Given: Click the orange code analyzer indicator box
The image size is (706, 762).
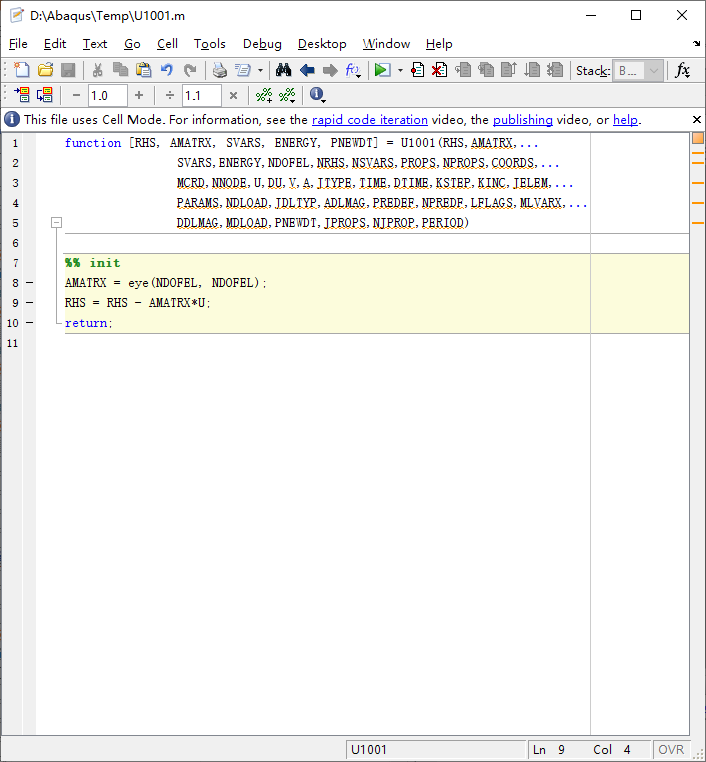Looking at the screenshot, I should (x=698, y=138).
